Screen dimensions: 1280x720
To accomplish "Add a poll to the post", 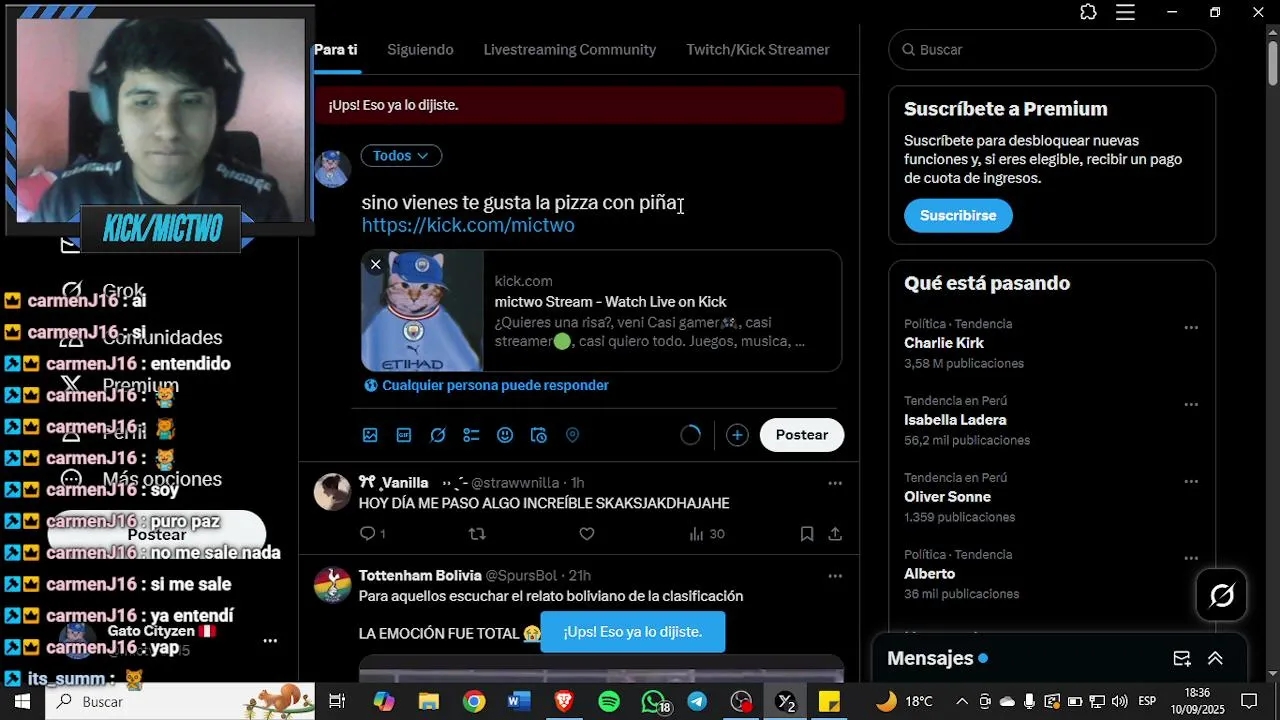I will point(471,435).
